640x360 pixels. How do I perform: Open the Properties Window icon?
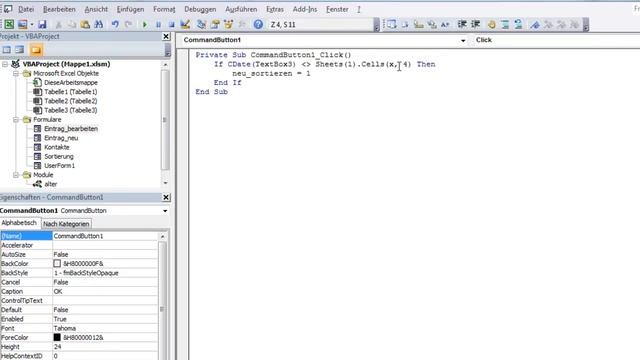[x=215, y=24]
